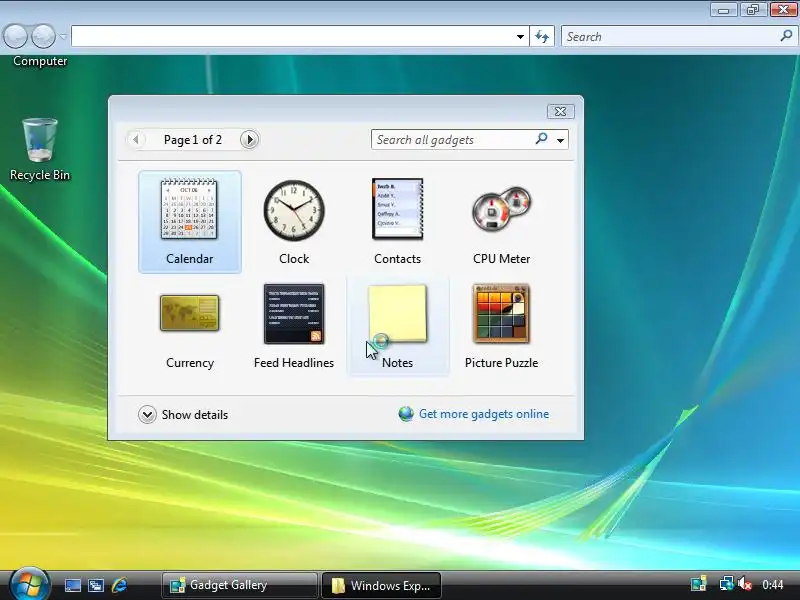Select the Clock gadget
This screenshot has height=600, width=800.
(x=294, y=222)
